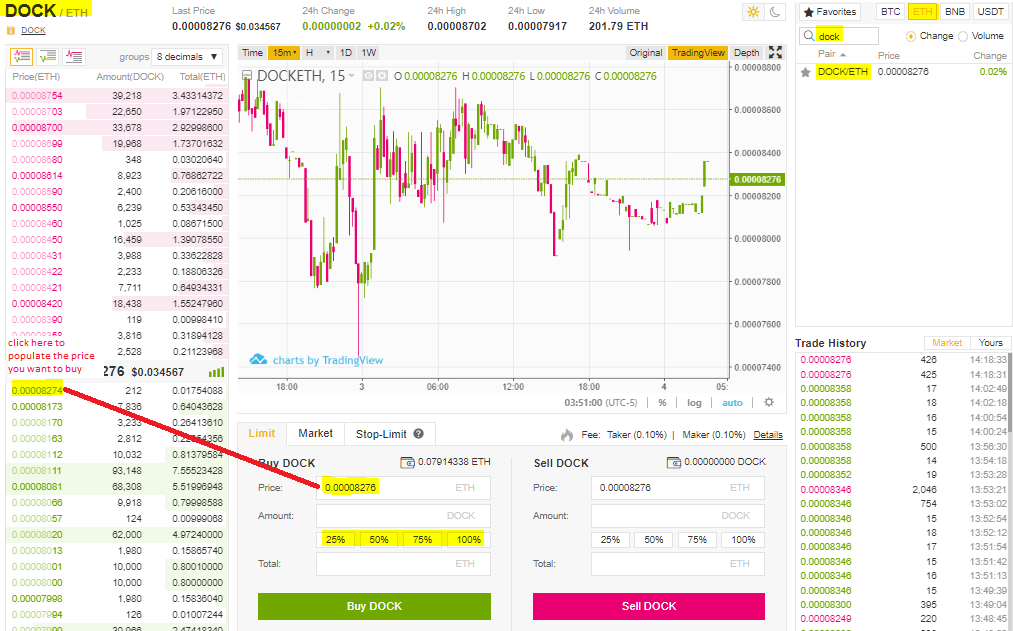1013x631 pixels.
Task: Open the BTC market tab
Action: 890,12
